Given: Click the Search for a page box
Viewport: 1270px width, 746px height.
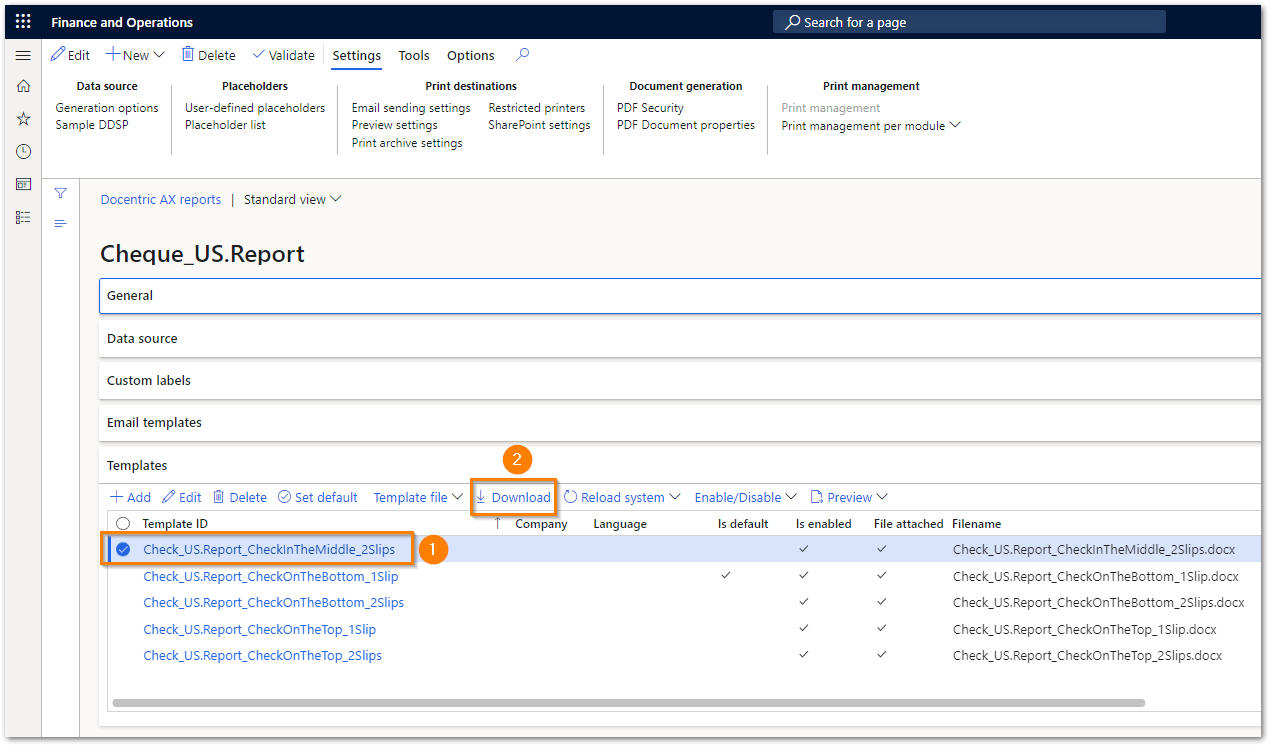Looking at the screenshot, I should click(x=969, y=22).
